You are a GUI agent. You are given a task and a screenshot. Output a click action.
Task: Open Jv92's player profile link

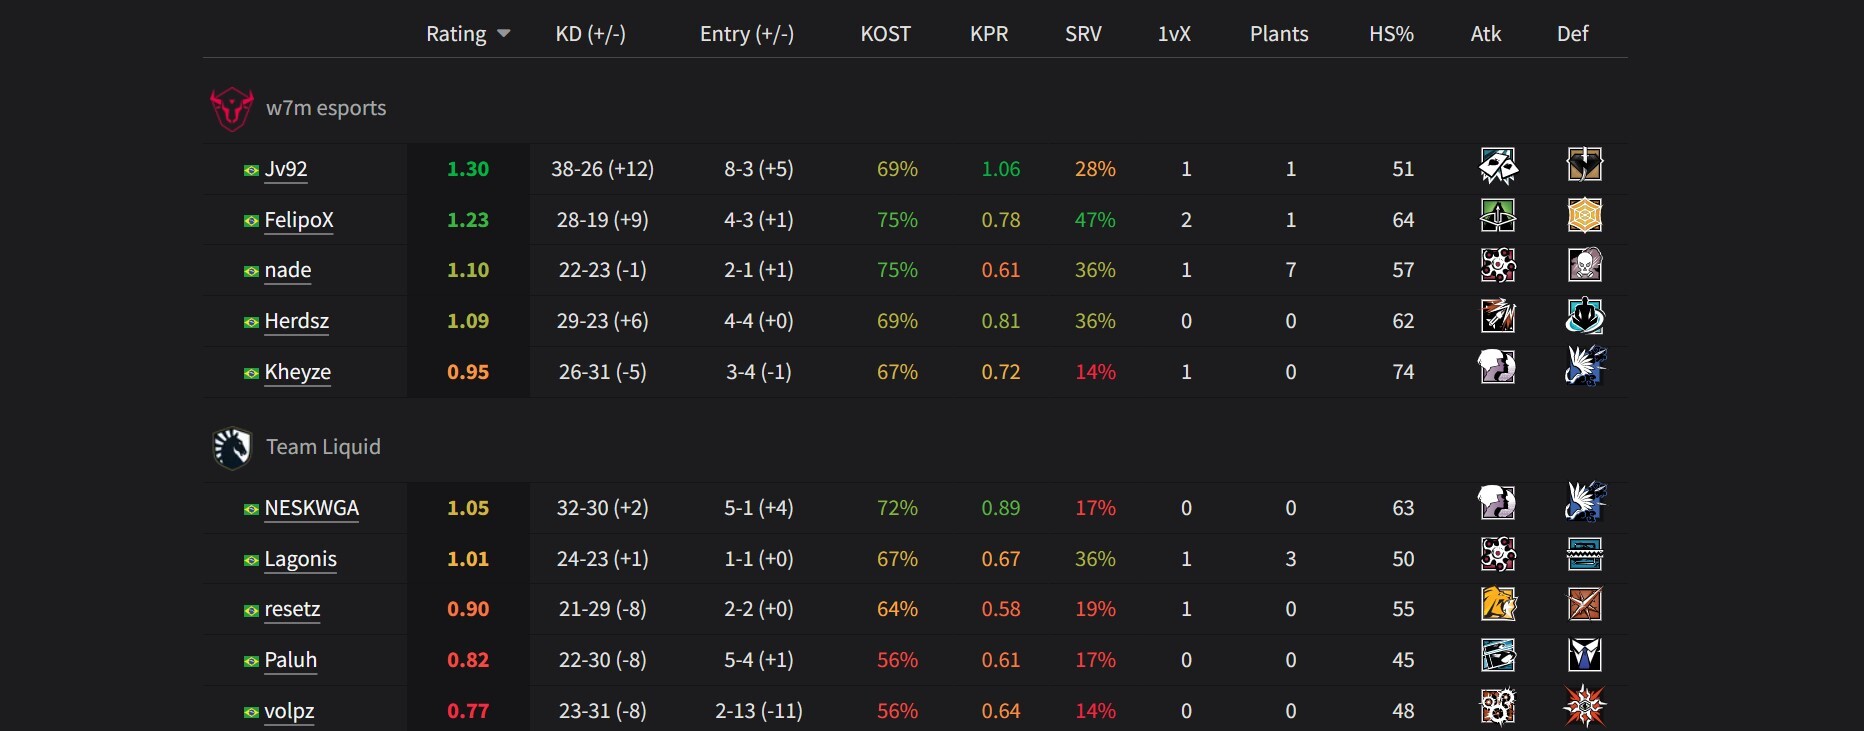click(286, 169)
